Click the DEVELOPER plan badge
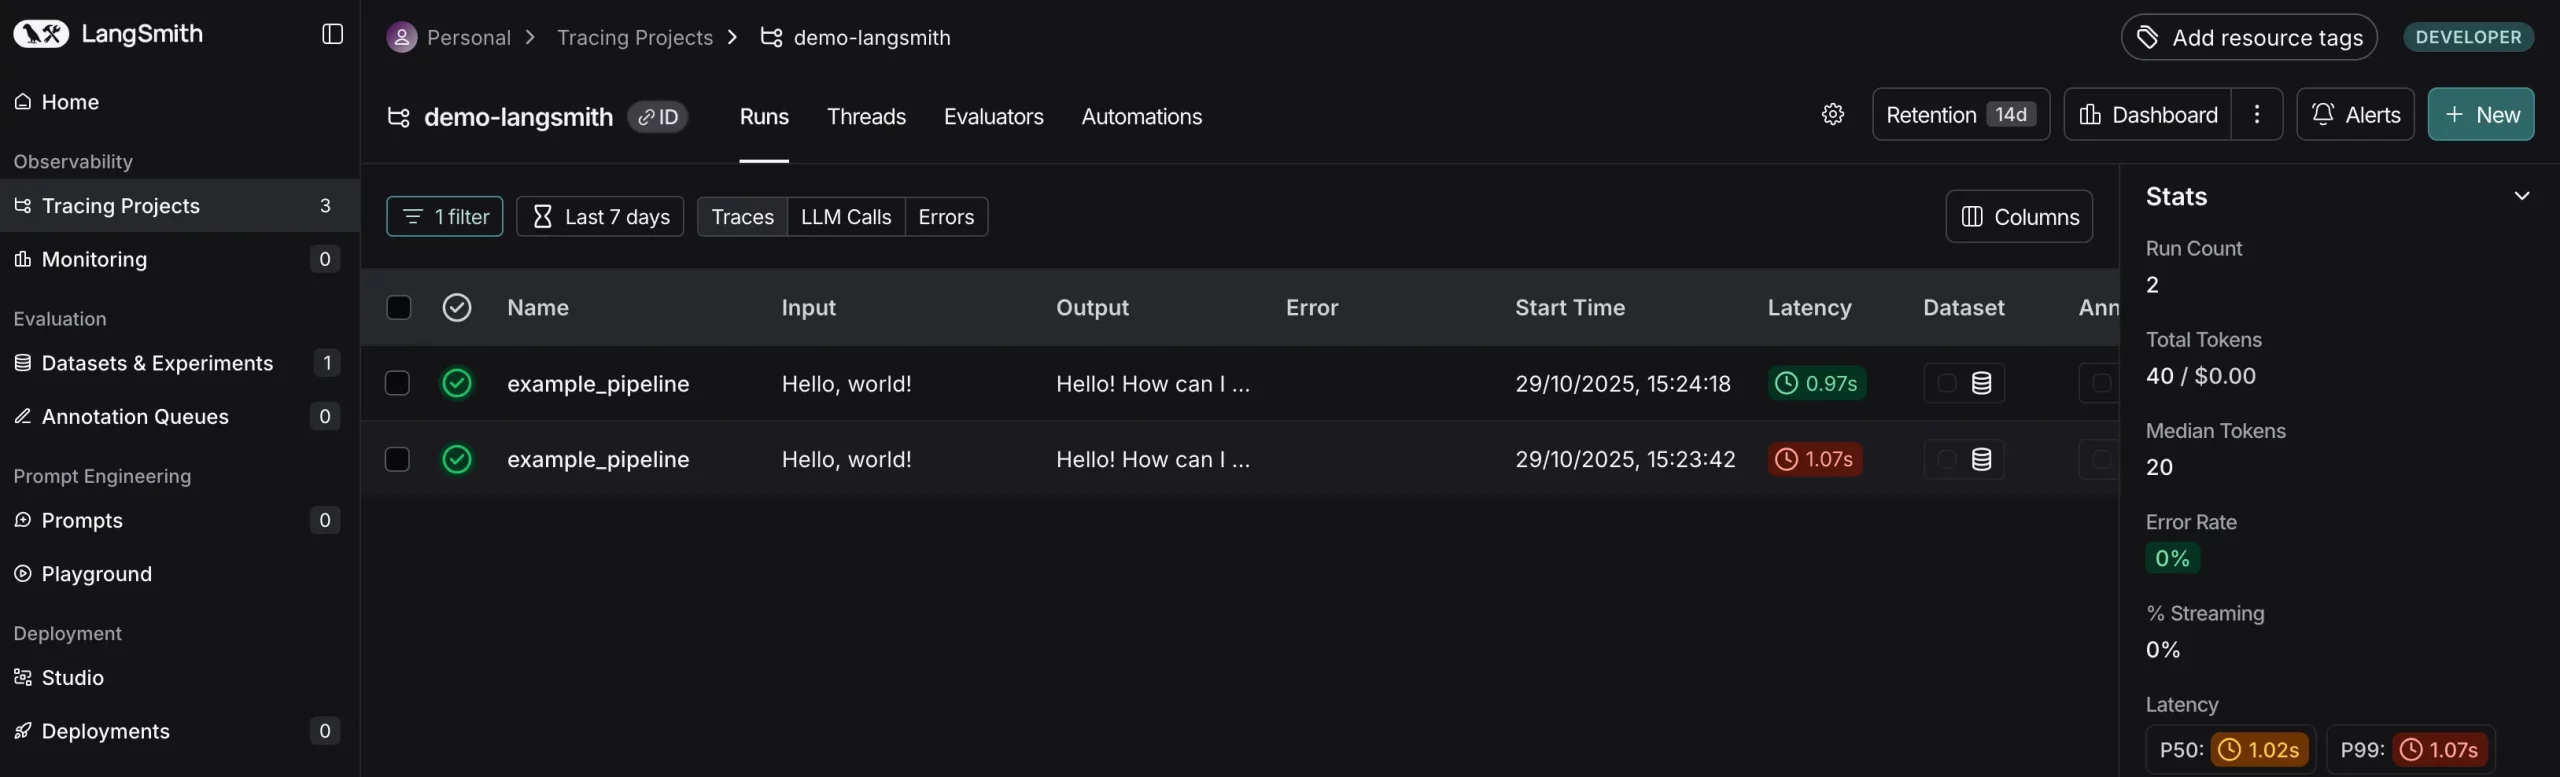 (x=2468, y=37)
